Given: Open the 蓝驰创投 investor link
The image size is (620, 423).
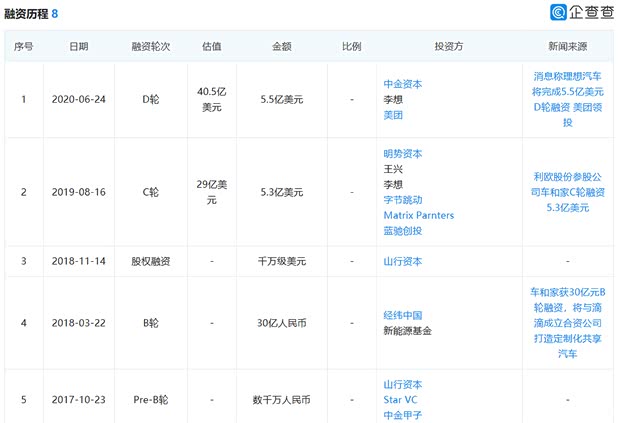Looking at the screenshot, I should 403,231.
